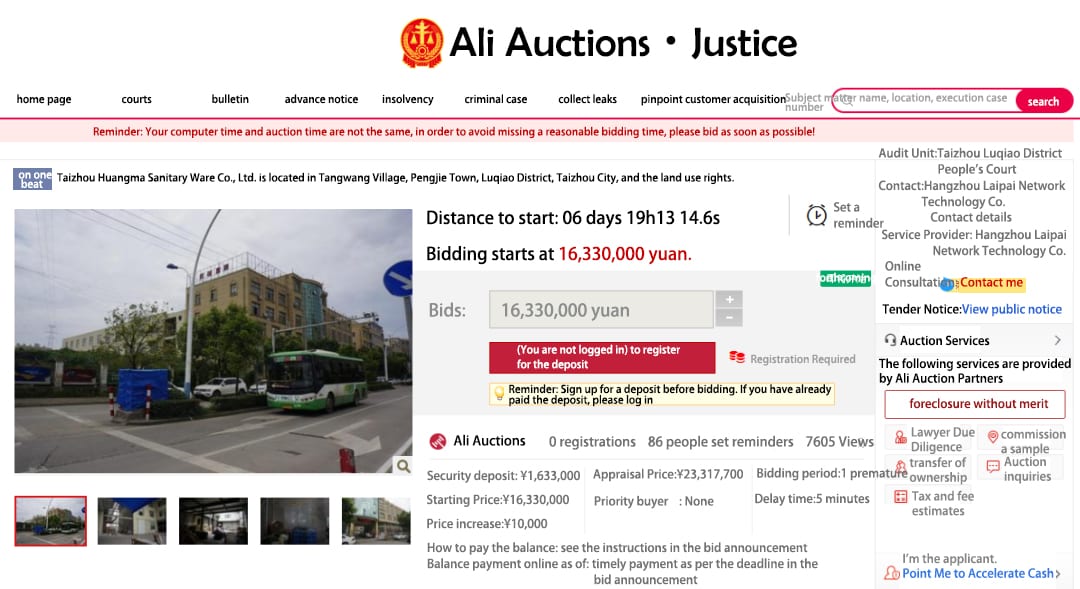Click the transfer of ownership icon
1080x589 pixels.
pyautogui.click(x=900, y=466)
